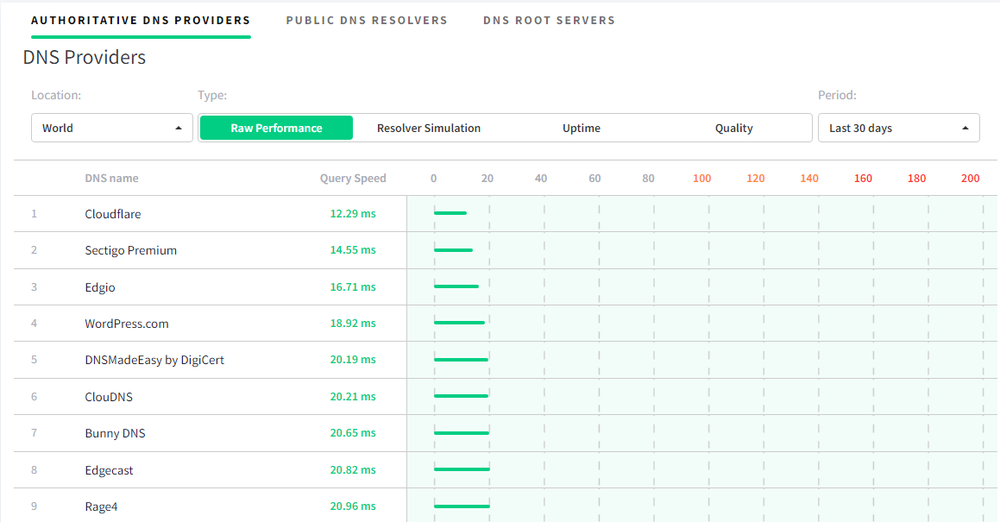Click WordPress.com's 18.92 ms value
This screenshot has width=1000, height=522.
[353, 324]
